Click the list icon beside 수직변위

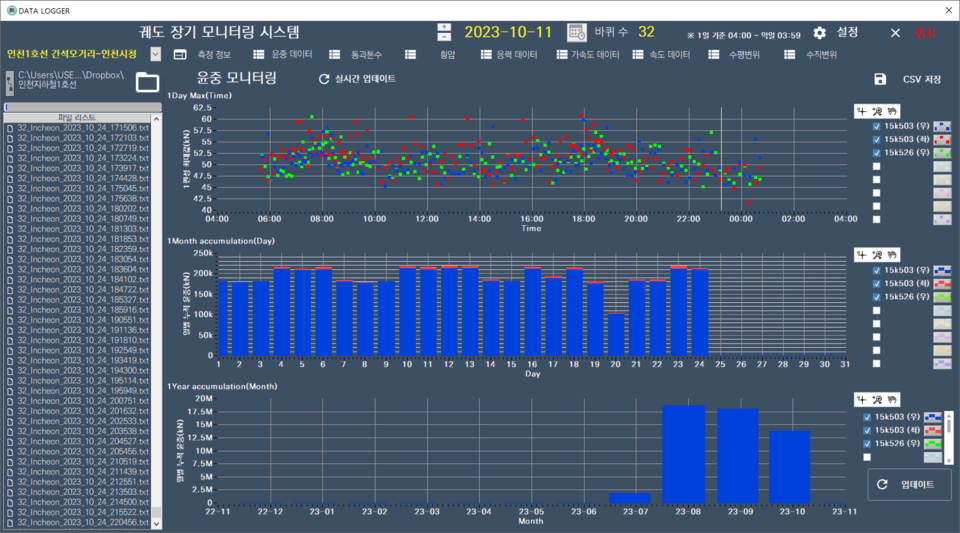click(790, 54)
